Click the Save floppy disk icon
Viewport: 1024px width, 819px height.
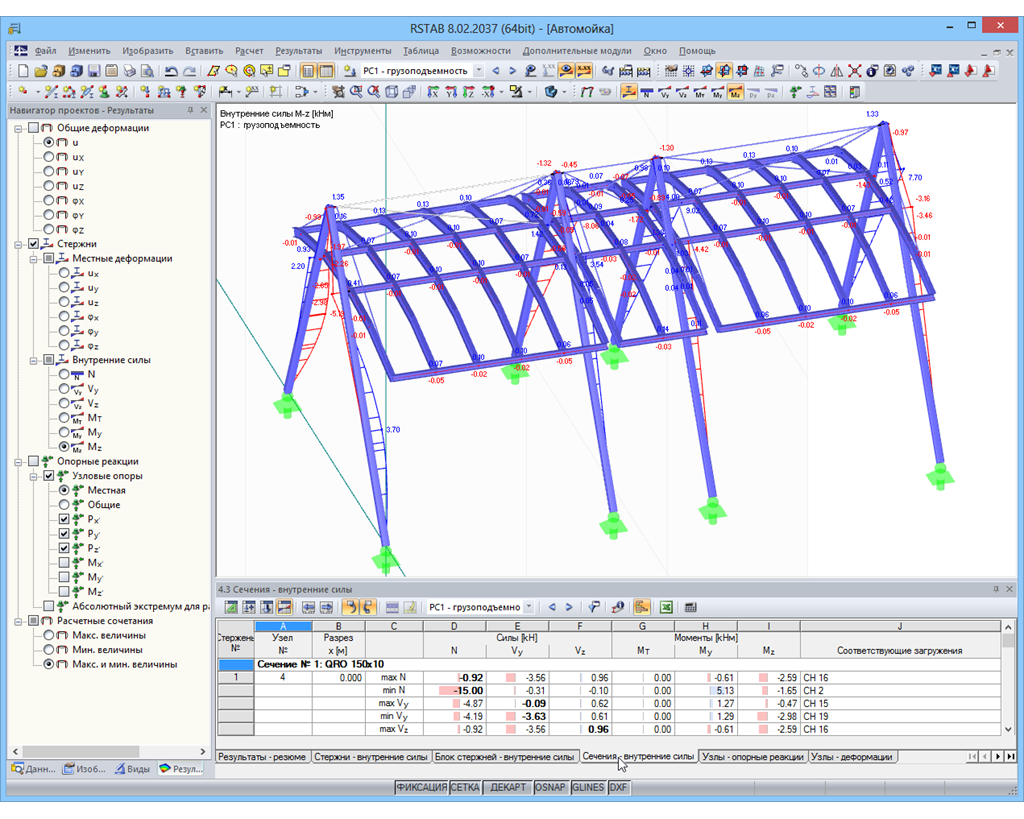click(93, 71)
